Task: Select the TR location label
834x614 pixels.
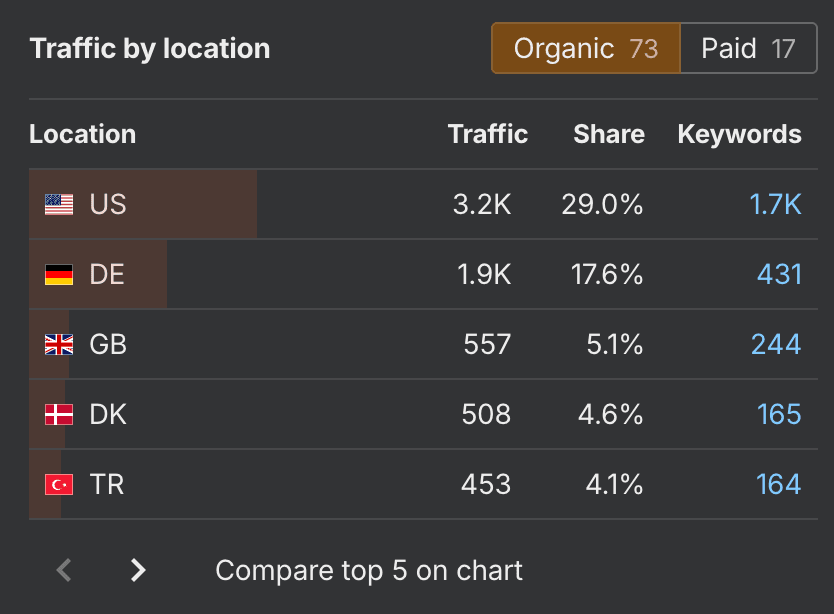Action: [x=107, y=485]
